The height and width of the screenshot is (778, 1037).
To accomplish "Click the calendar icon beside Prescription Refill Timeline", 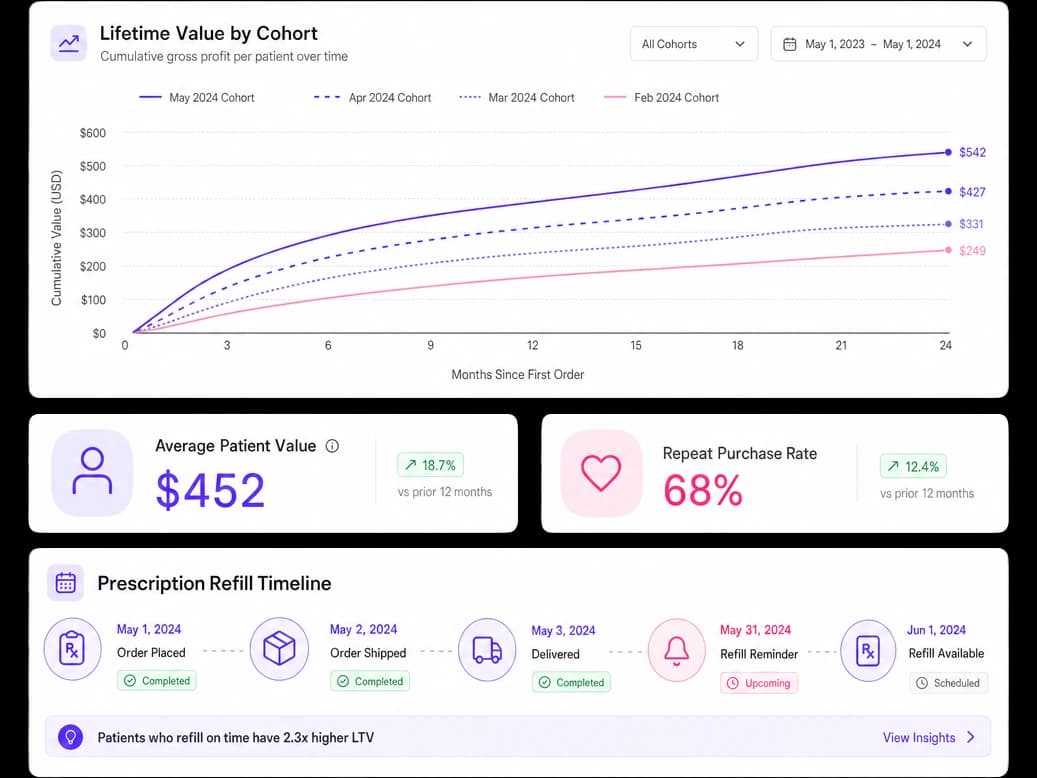I will pos(65,583).
